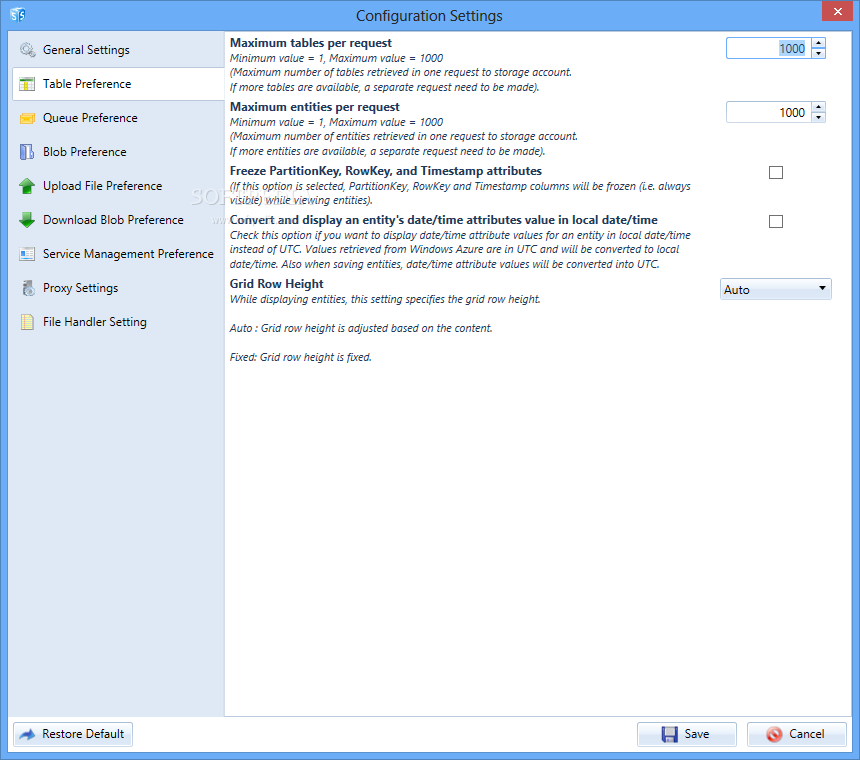
Task: Click the Table Preference grid icon
Action: [x=27, y=84]
